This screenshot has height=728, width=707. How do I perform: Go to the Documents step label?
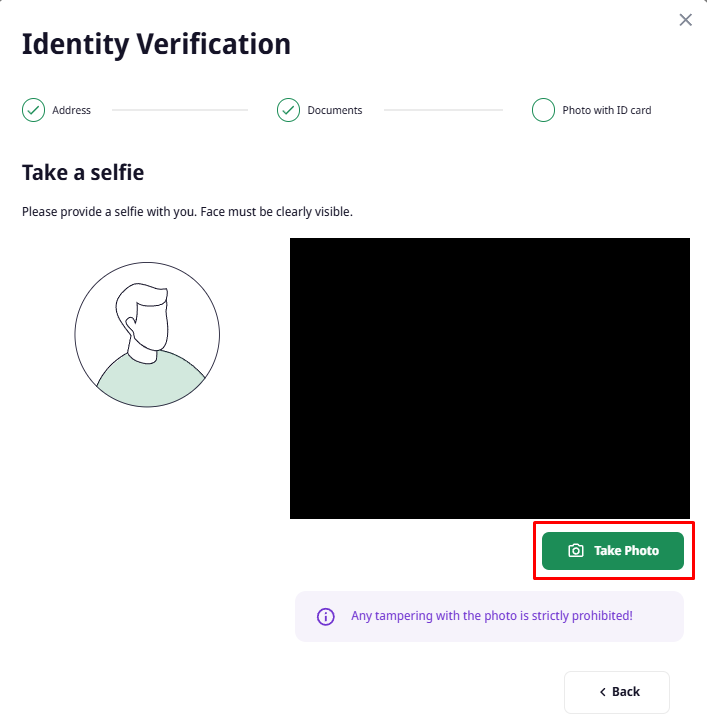coord(335,110)
